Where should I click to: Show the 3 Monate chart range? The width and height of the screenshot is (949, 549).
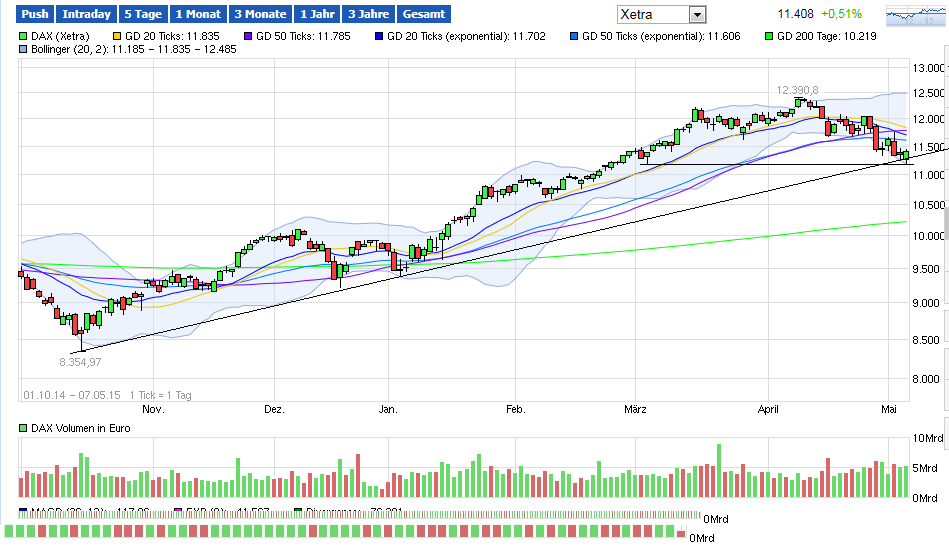pos(259,15)
